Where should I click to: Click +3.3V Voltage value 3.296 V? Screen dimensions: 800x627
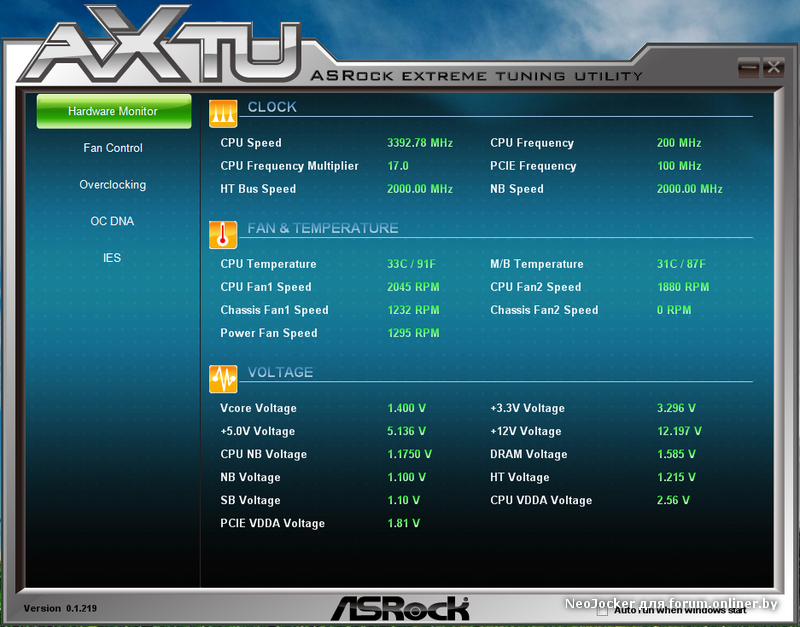click(677, 408)
